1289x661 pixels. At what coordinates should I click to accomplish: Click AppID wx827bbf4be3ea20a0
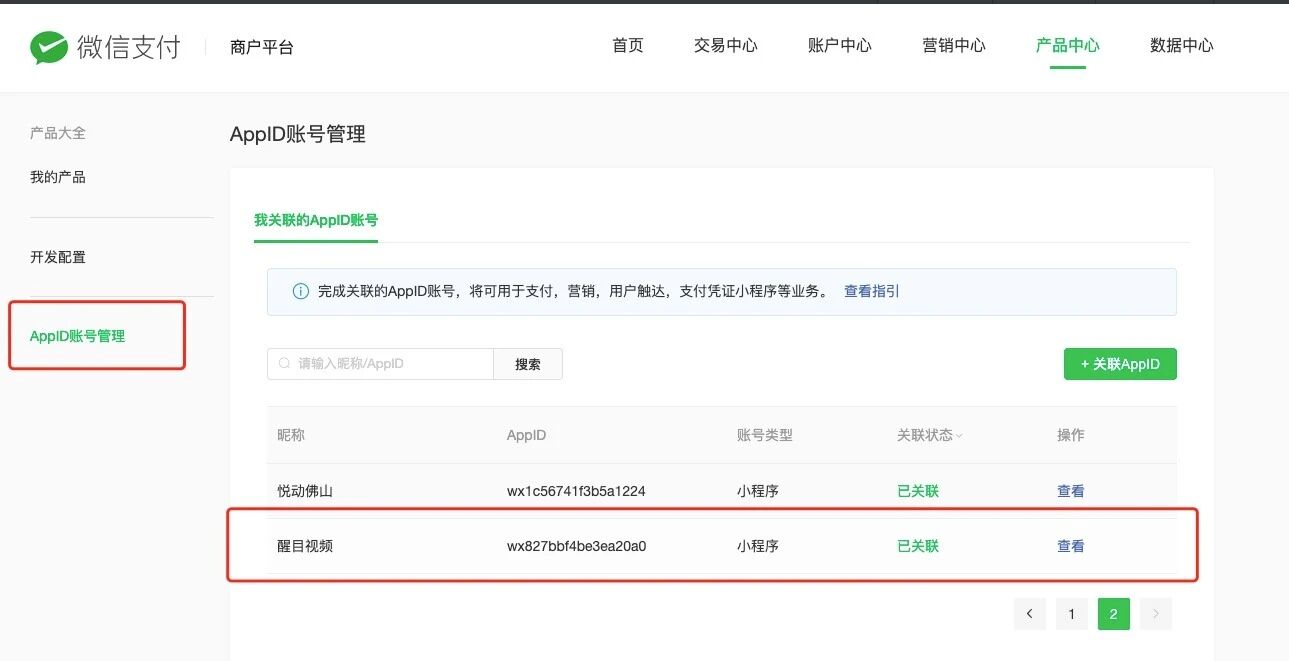pyautogui.click(x=577, y=546)
